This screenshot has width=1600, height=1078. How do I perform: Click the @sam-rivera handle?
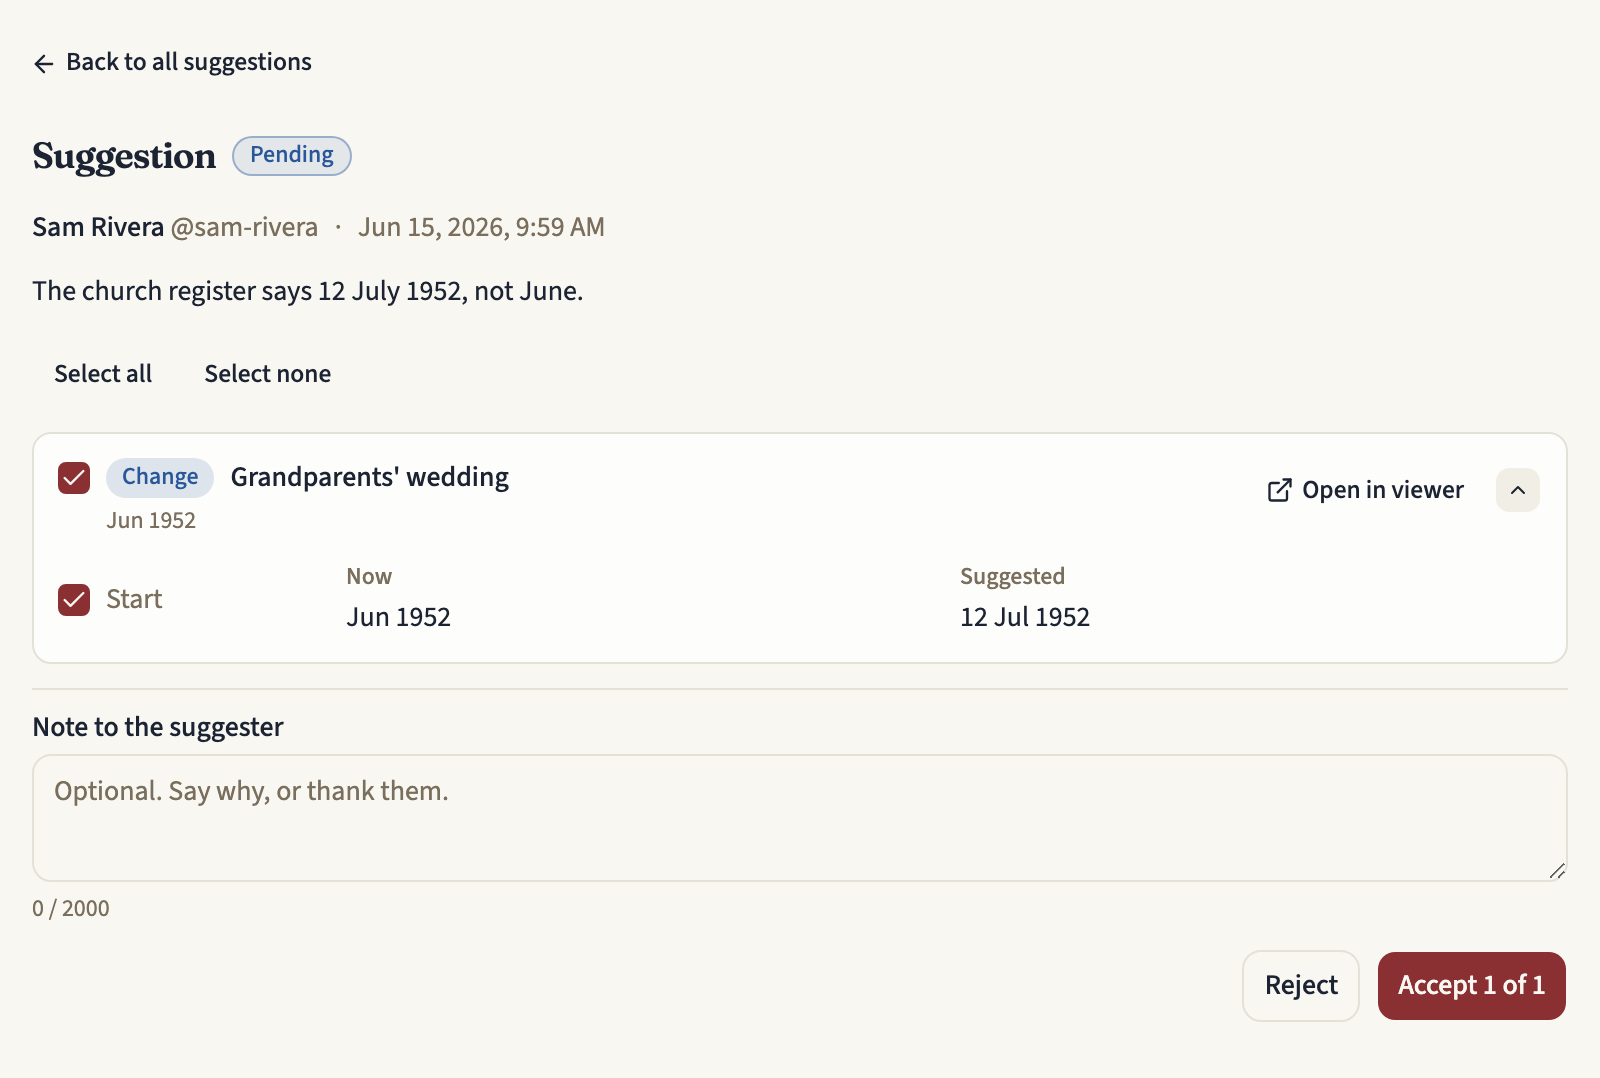pos(244,227)
